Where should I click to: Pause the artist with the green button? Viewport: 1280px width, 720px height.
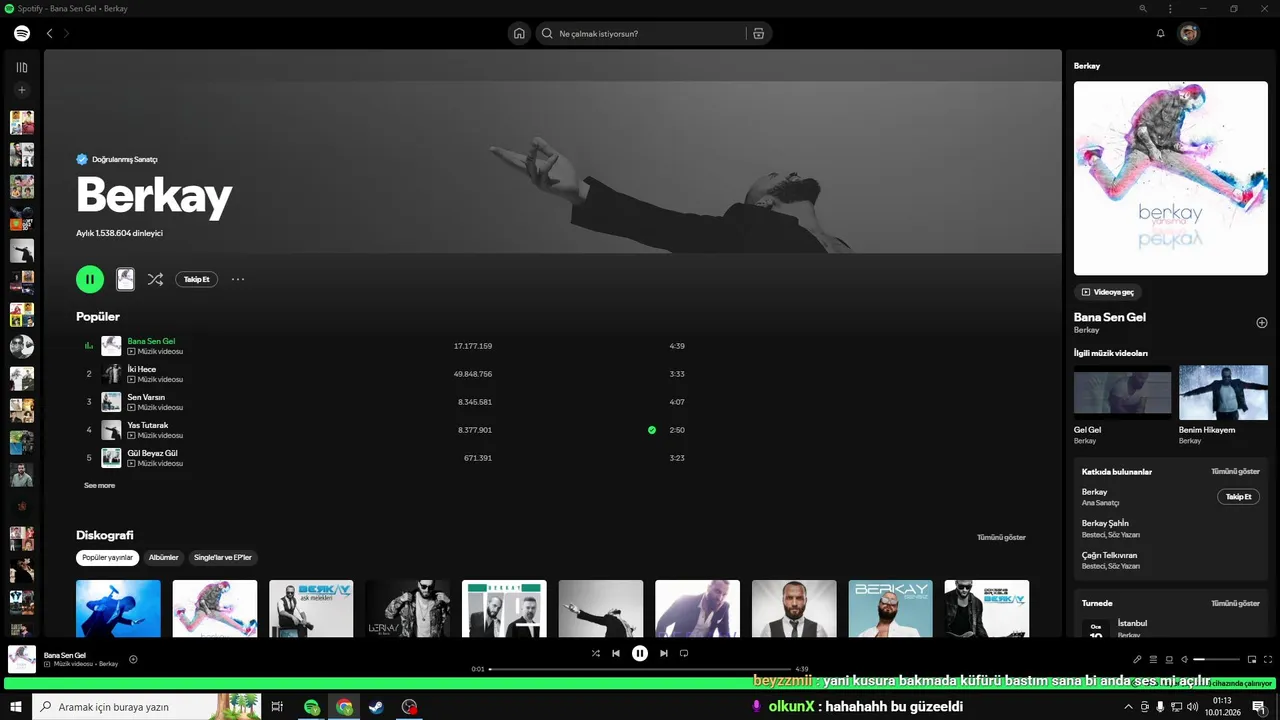[90, 279]
